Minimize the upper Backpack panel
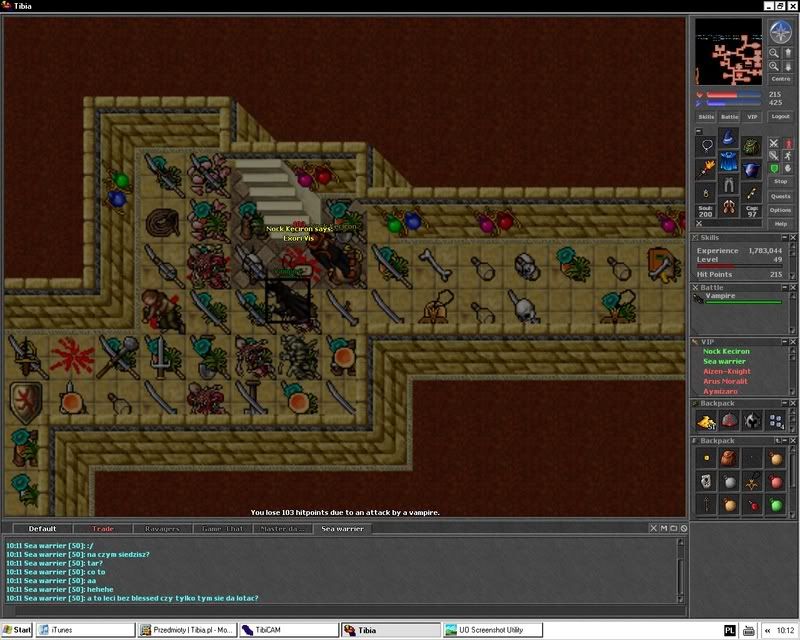800x640 pixels. (x=785, y=403)
